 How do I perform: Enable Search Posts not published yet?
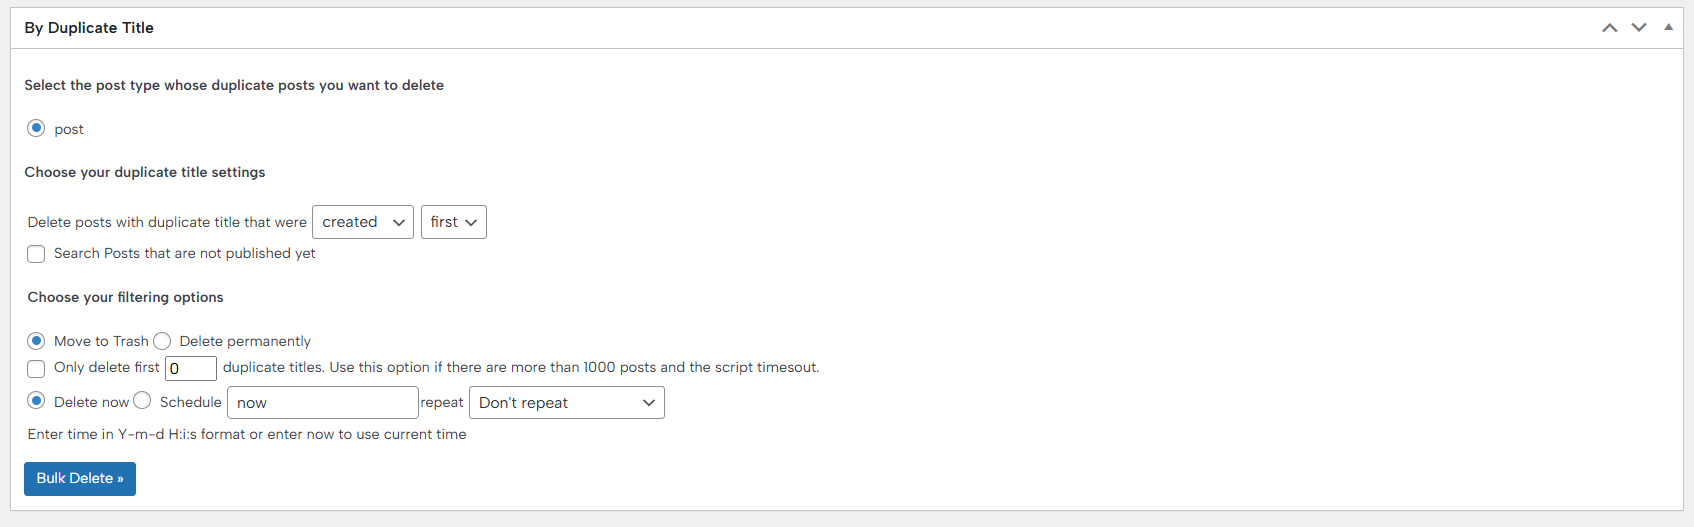[x=37, y=254]
